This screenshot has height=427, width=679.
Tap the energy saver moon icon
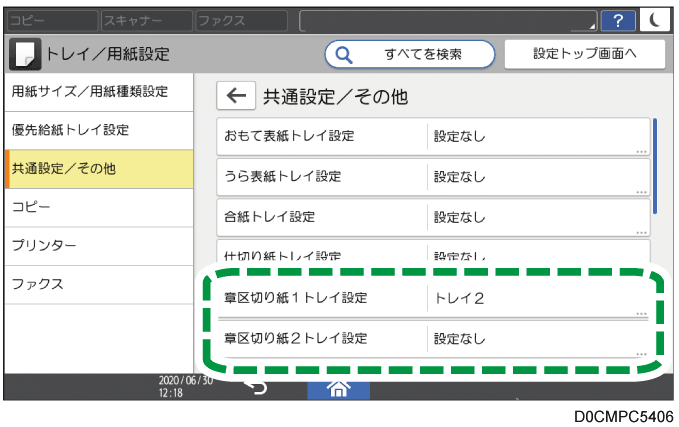click(656, 20)
